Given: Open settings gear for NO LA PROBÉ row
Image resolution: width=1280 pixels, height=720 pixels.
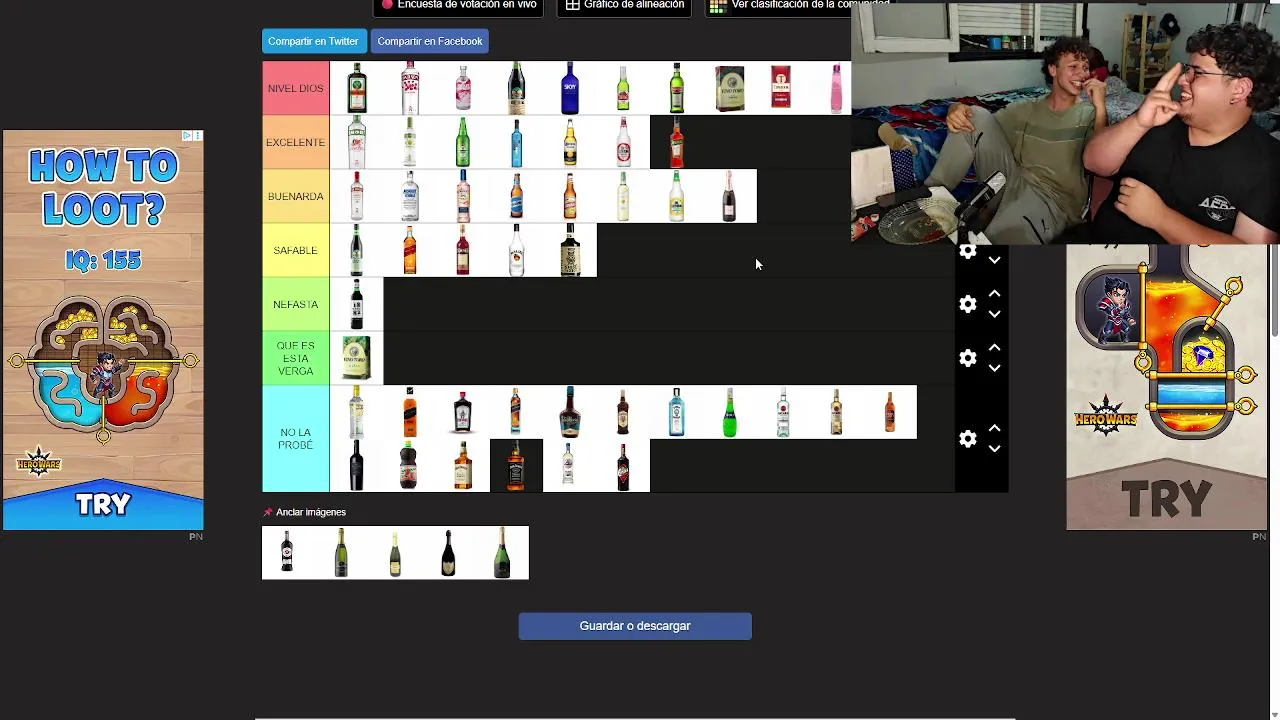Looking at the screenshot, I should coord(967,439).
